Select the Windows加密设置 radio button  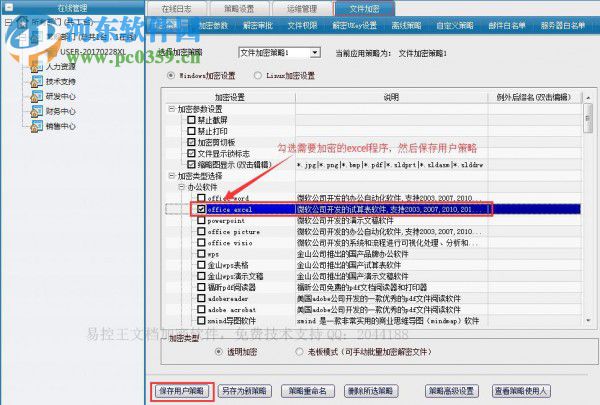point(171,75)
